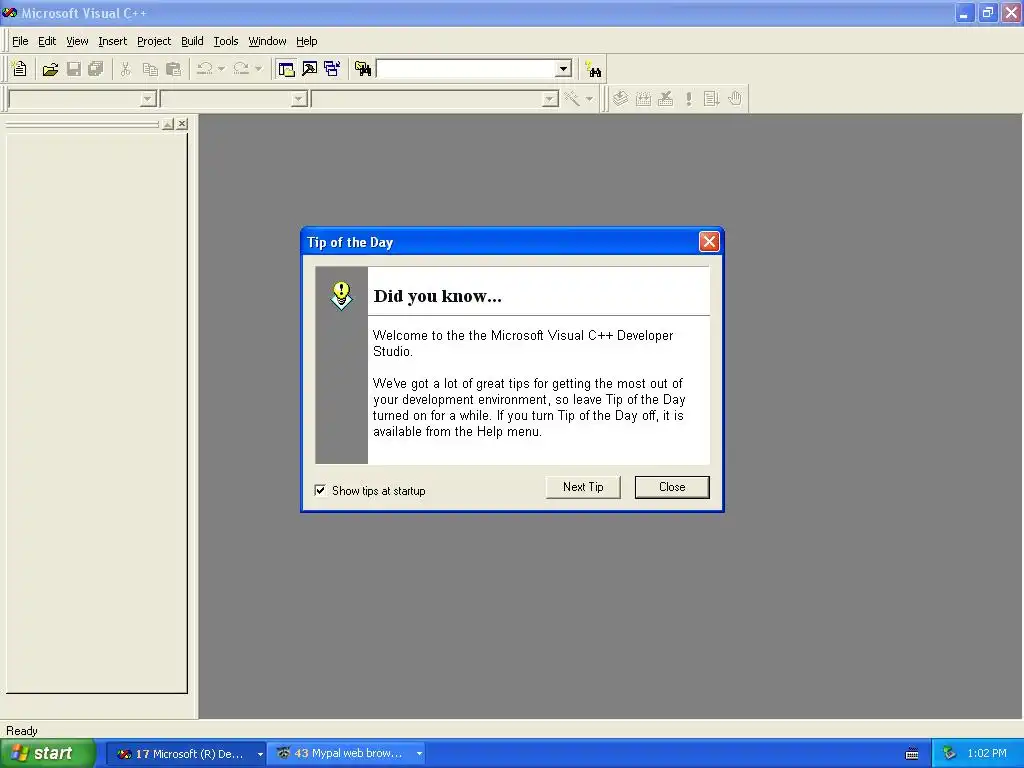The image size is (1024, 768).
Task: Click the Go debug icon
Action: coord(711,99)
